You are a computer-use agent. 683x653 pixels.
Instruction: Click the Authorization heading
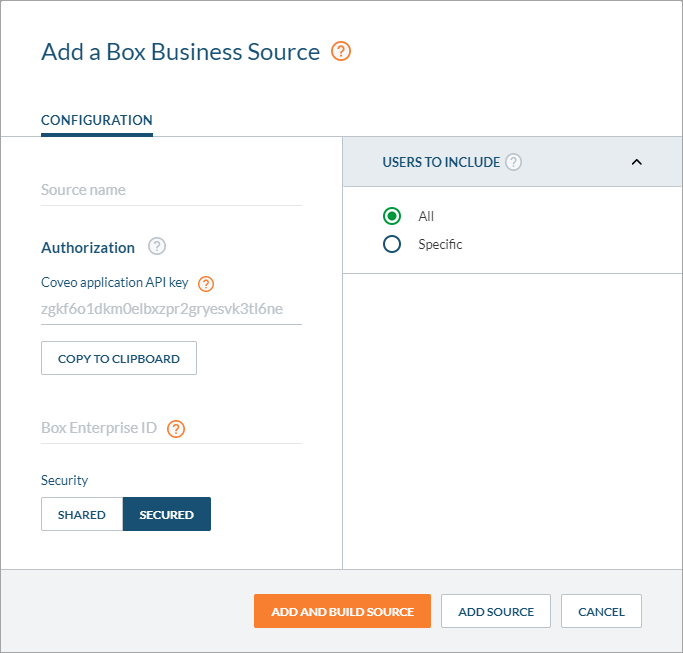(x=88, y=247)
